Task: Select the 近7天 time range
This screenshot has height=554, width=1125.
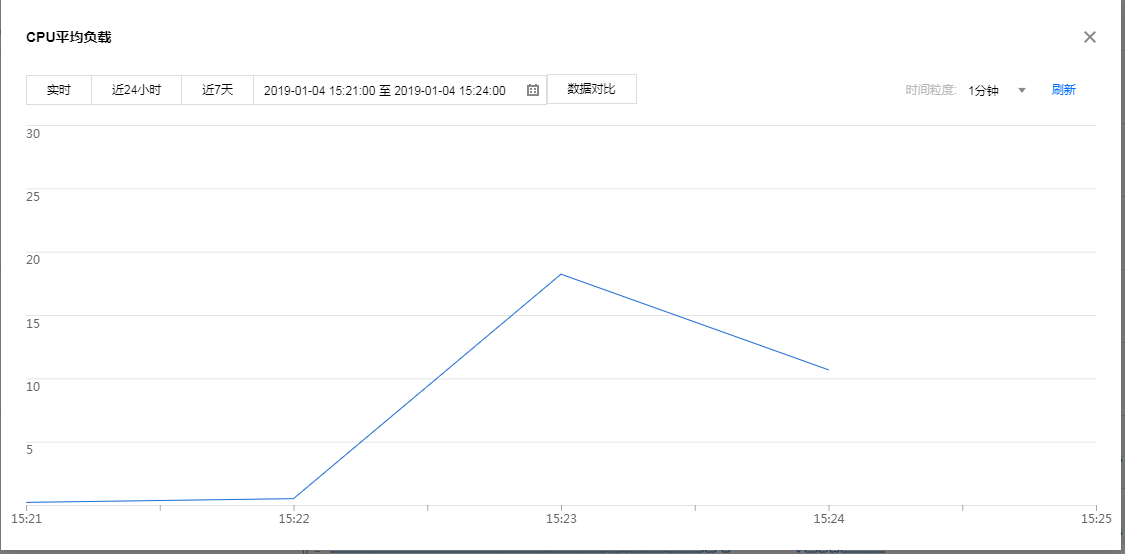Action: tap(217, 90)
